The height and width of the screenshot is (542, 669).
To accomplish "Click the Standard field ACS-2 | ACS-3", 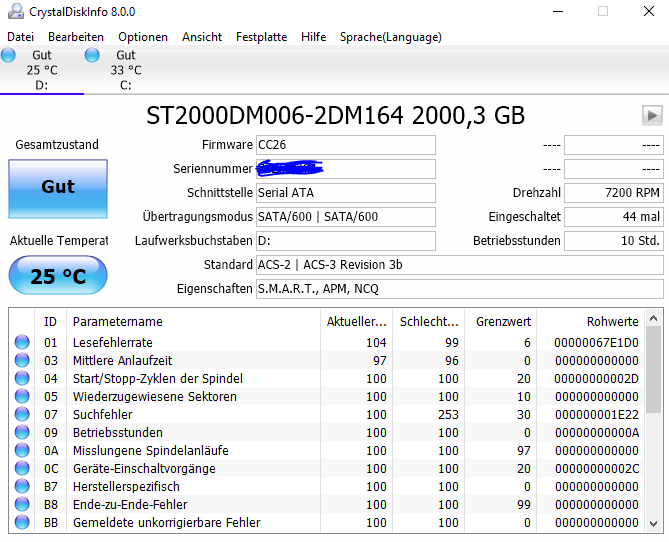I will point(460,265).
